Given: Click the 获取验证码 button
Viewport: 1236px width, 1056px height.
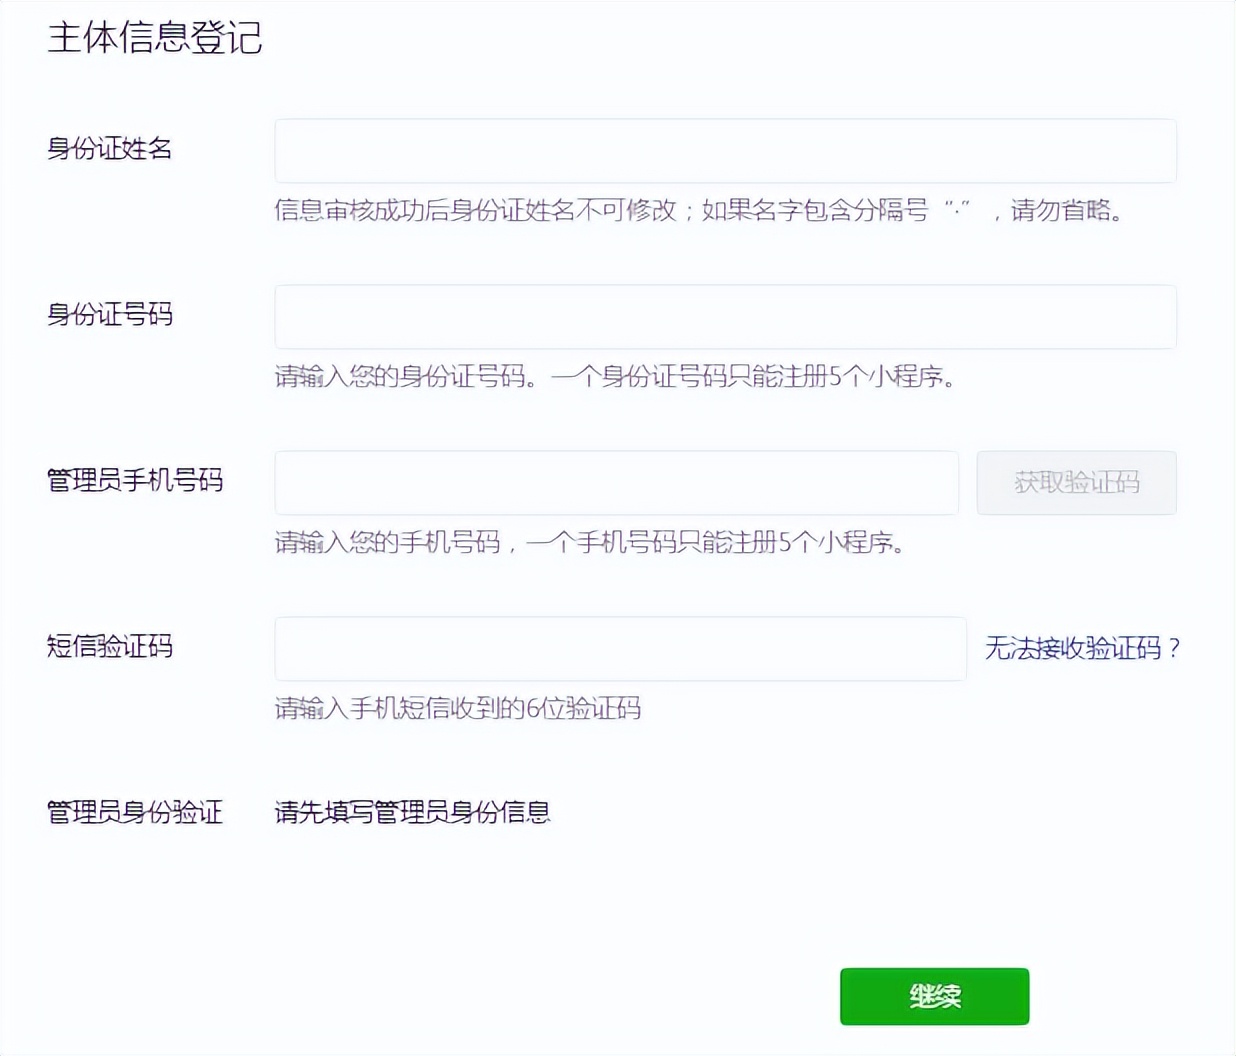Looking at the screenshot, I should [x=1076, y=482].
